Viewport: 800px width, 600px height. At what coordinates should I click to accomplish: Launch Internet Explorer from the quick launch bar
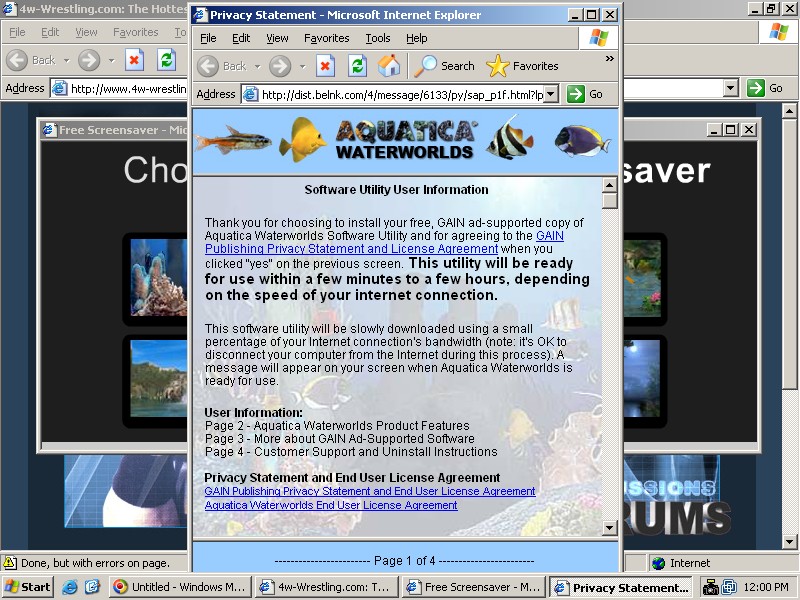[69, 587]
